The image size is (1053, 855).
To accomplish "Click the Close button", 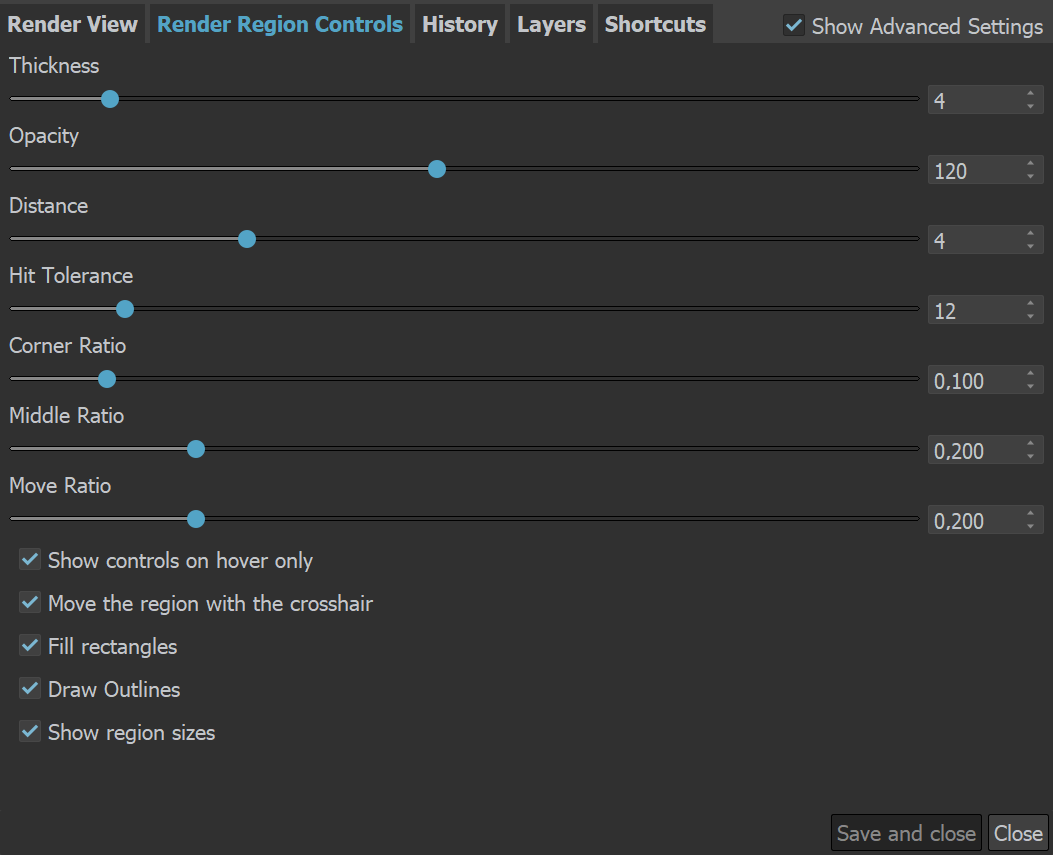I will click(1017, 832).
